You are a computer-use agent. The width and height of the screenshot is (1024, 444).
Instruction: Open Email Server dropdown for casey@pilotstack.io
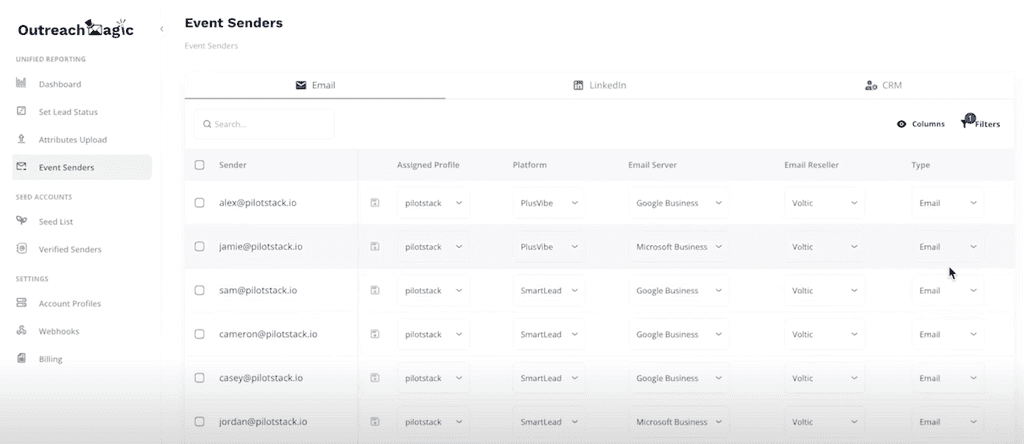tap(679, 378)
